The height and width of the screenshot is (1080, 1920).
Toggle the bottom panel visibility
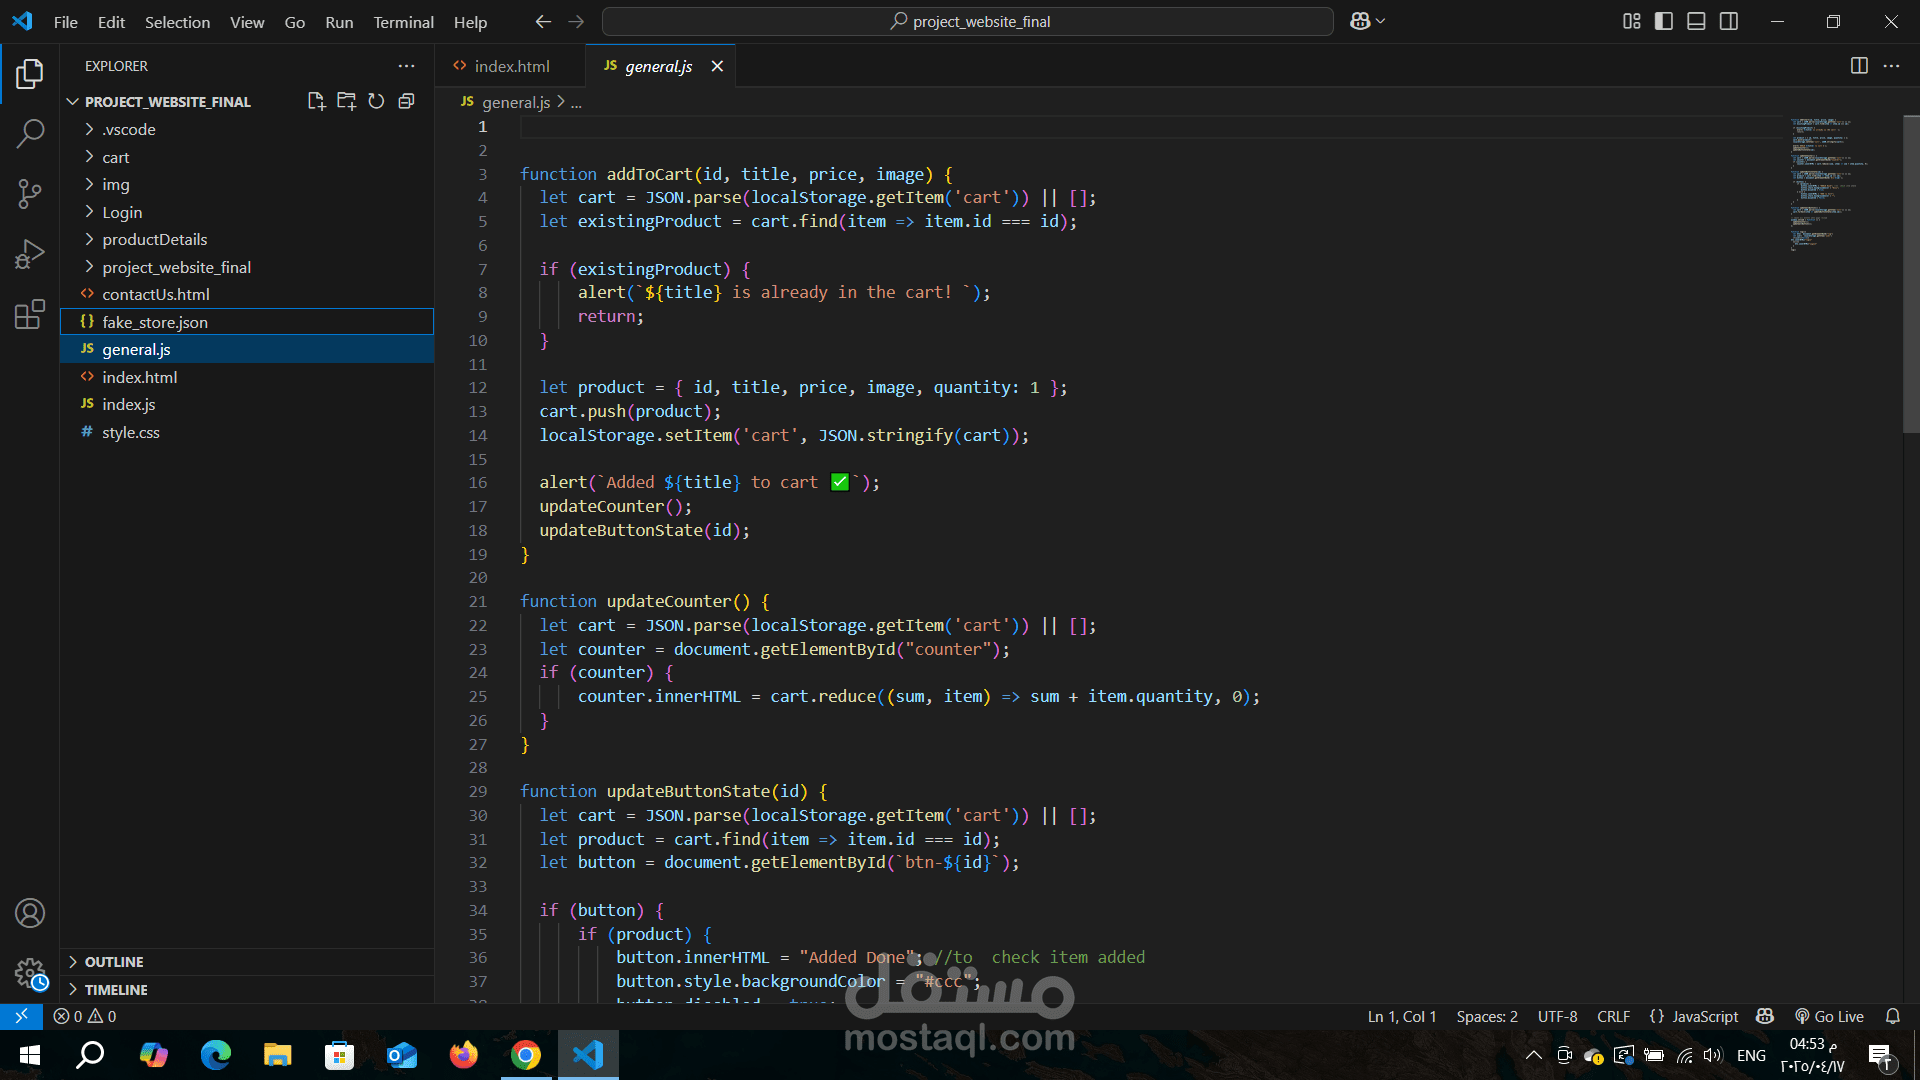[x=1696, y=21]
